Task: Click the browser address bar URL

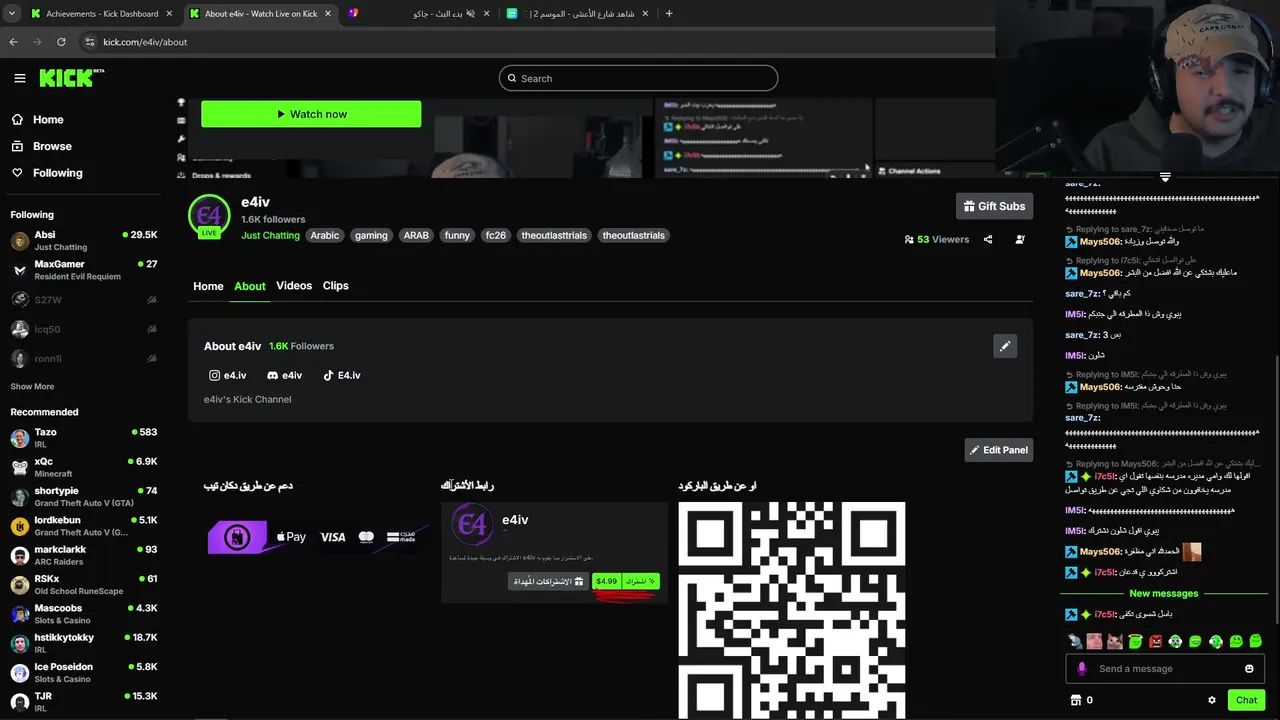Action: pos(145,42)
